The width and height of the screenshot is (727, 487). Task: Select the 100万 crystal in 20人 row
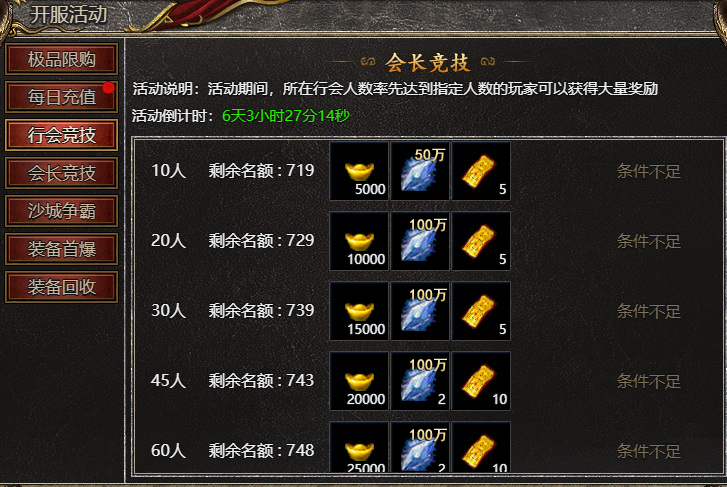pyautogui.click(x=420, y=241)
